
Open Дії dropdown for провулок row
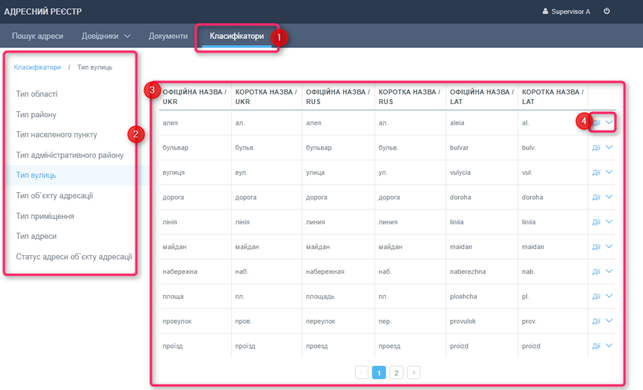(x=602, y=321)
